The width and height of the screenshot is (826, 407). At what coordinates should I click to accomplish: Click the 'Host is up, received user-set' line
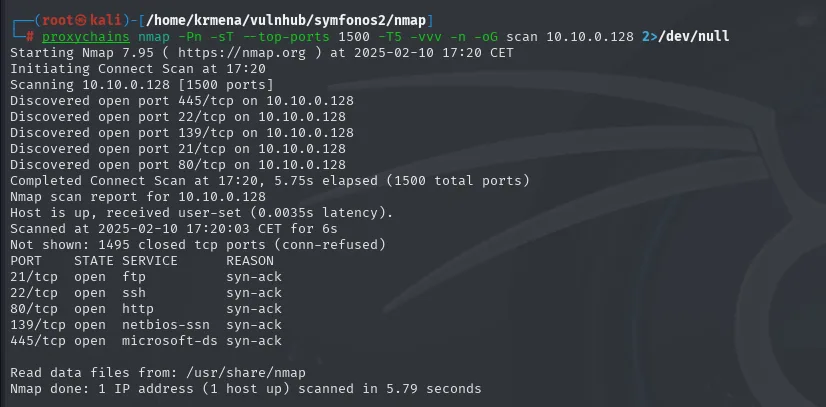click(202, 213)
